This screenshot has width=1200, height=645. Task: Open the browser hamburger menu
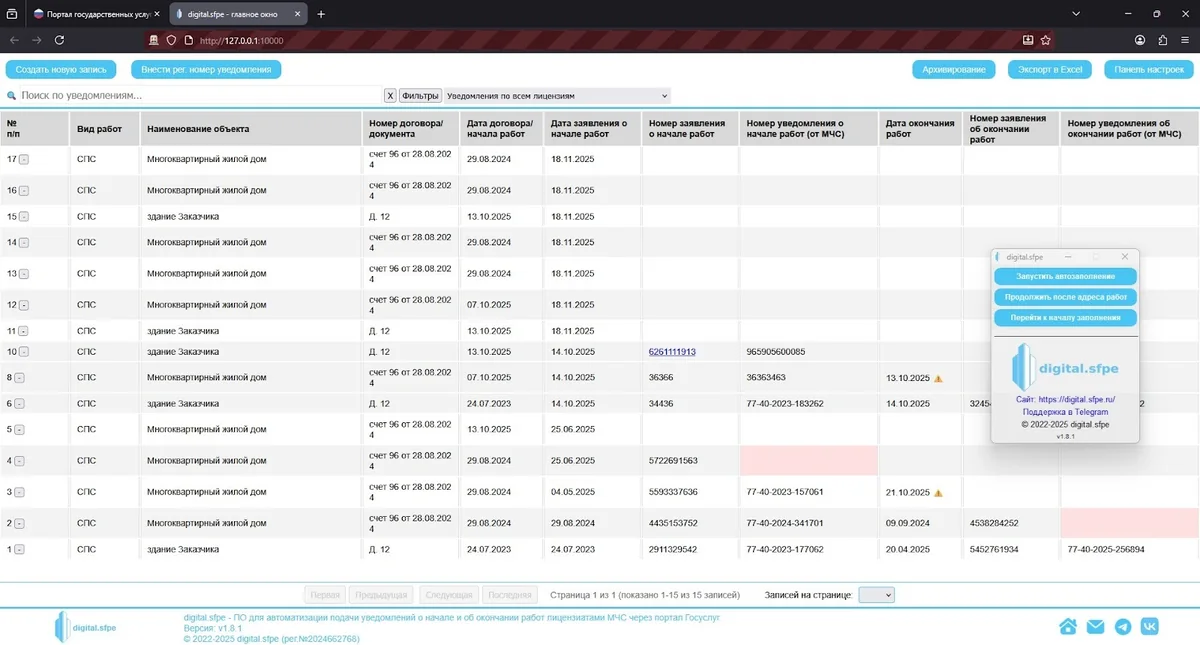click(1186, 40)
